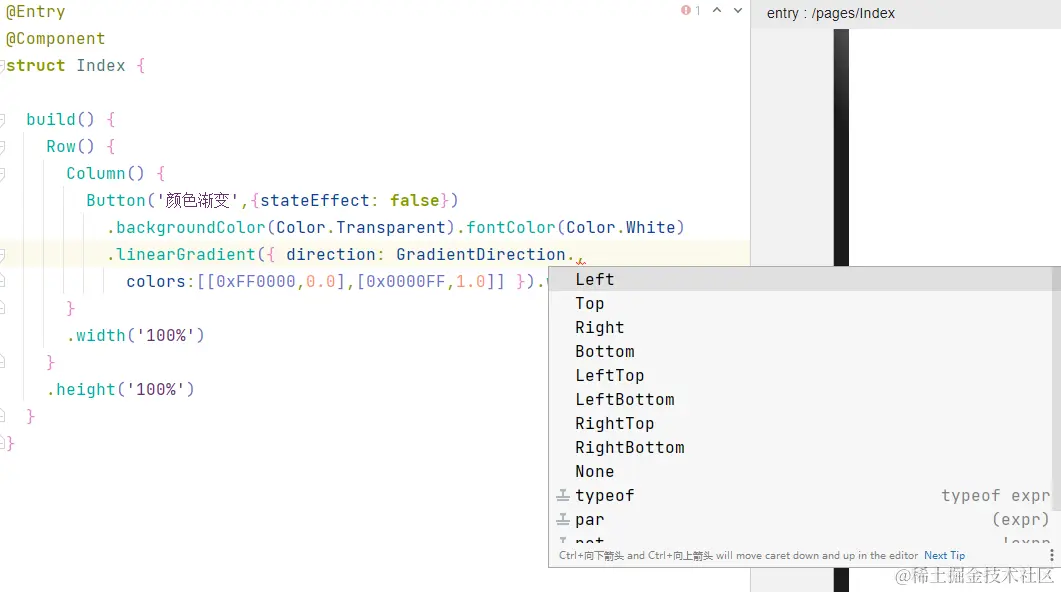The image size is (1061, 592).
Task: Collapse the Column() code block
Action: click(3, 174)
